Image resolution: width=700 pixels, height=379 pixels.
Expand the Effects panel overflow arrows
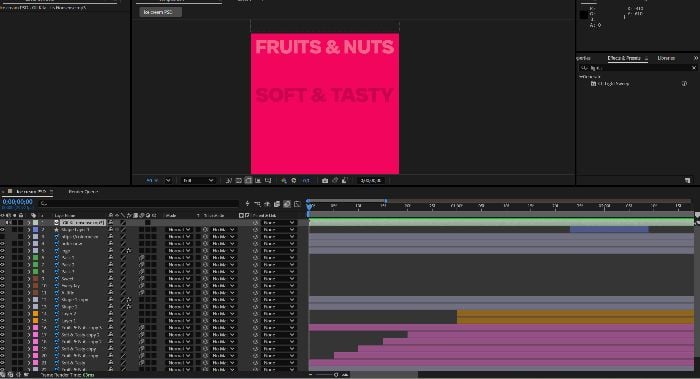(x=696, y=58)
